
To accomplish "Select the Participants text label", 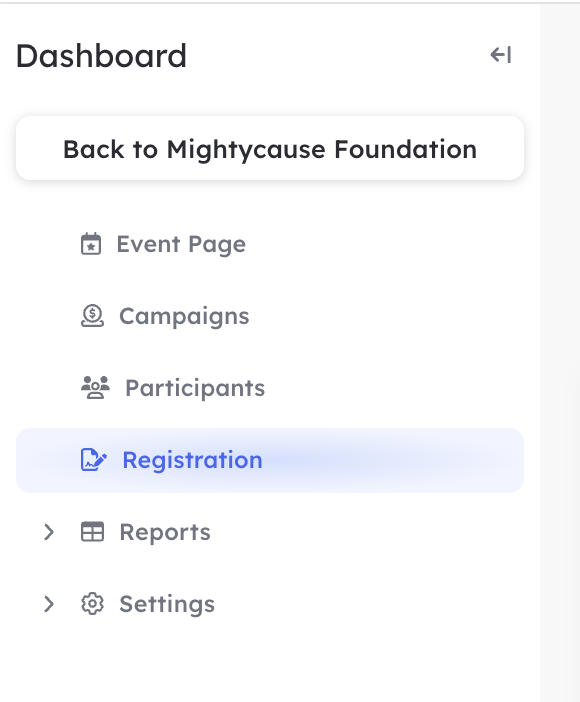I will pos(195,388).
